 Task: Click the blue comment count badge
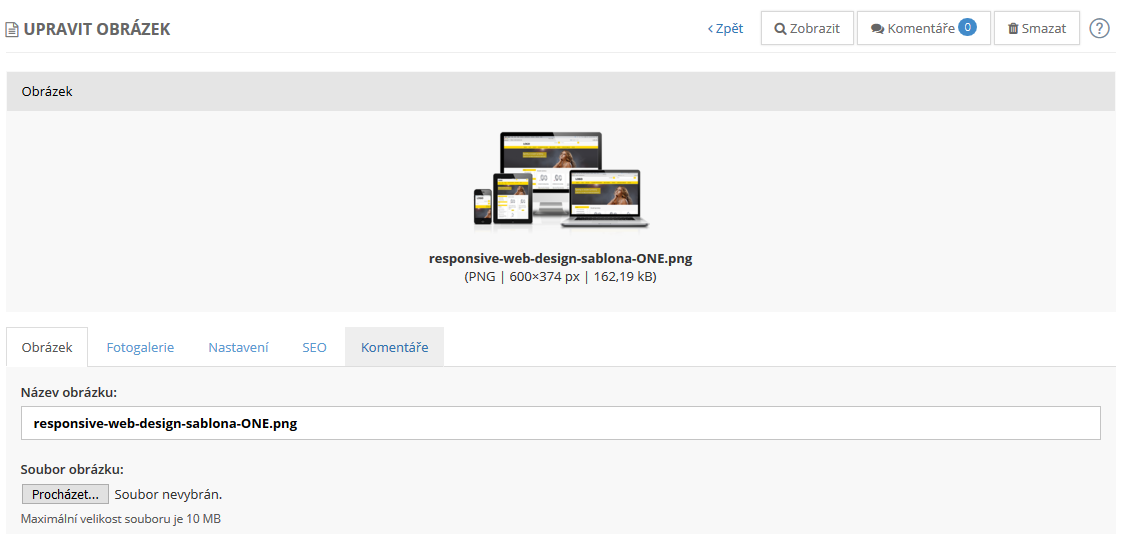tap(967, 27)
